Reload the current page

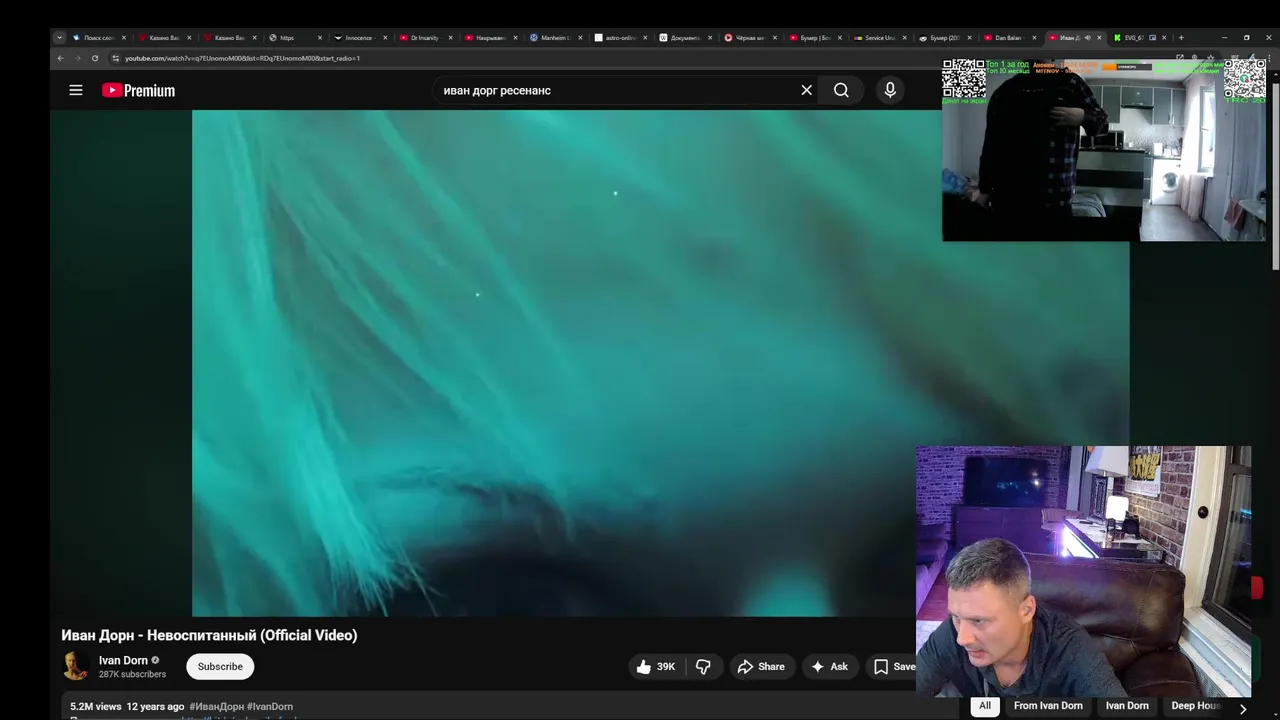95,58
